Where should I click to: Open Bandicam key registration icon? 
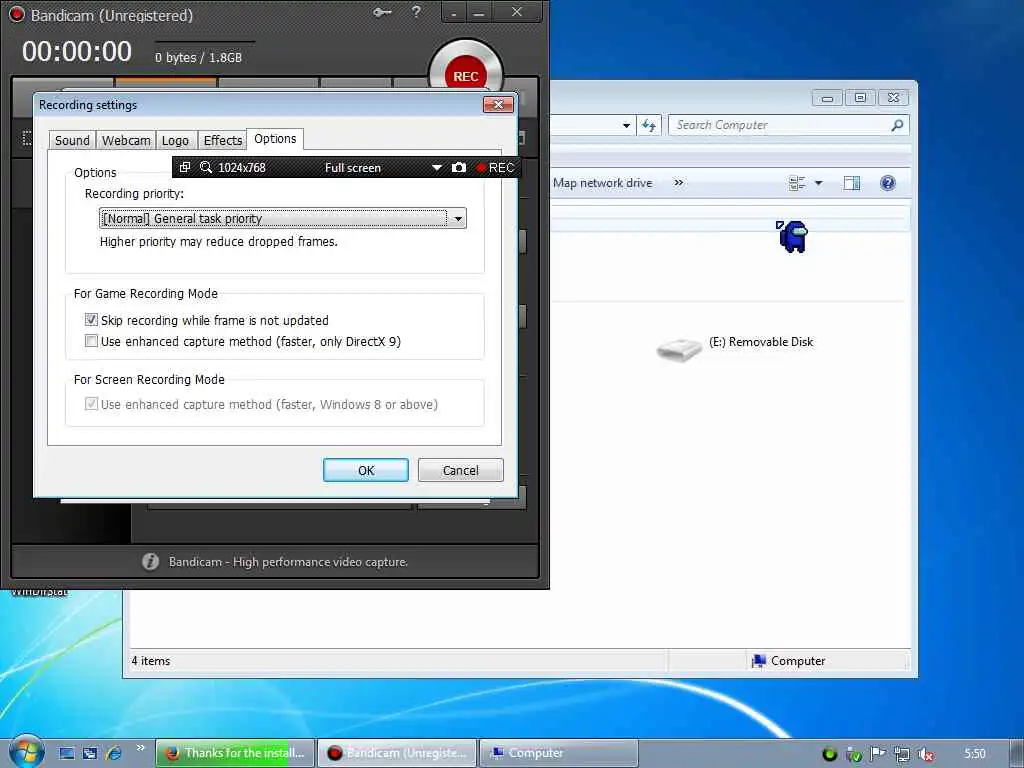click(x=382, y=12)
